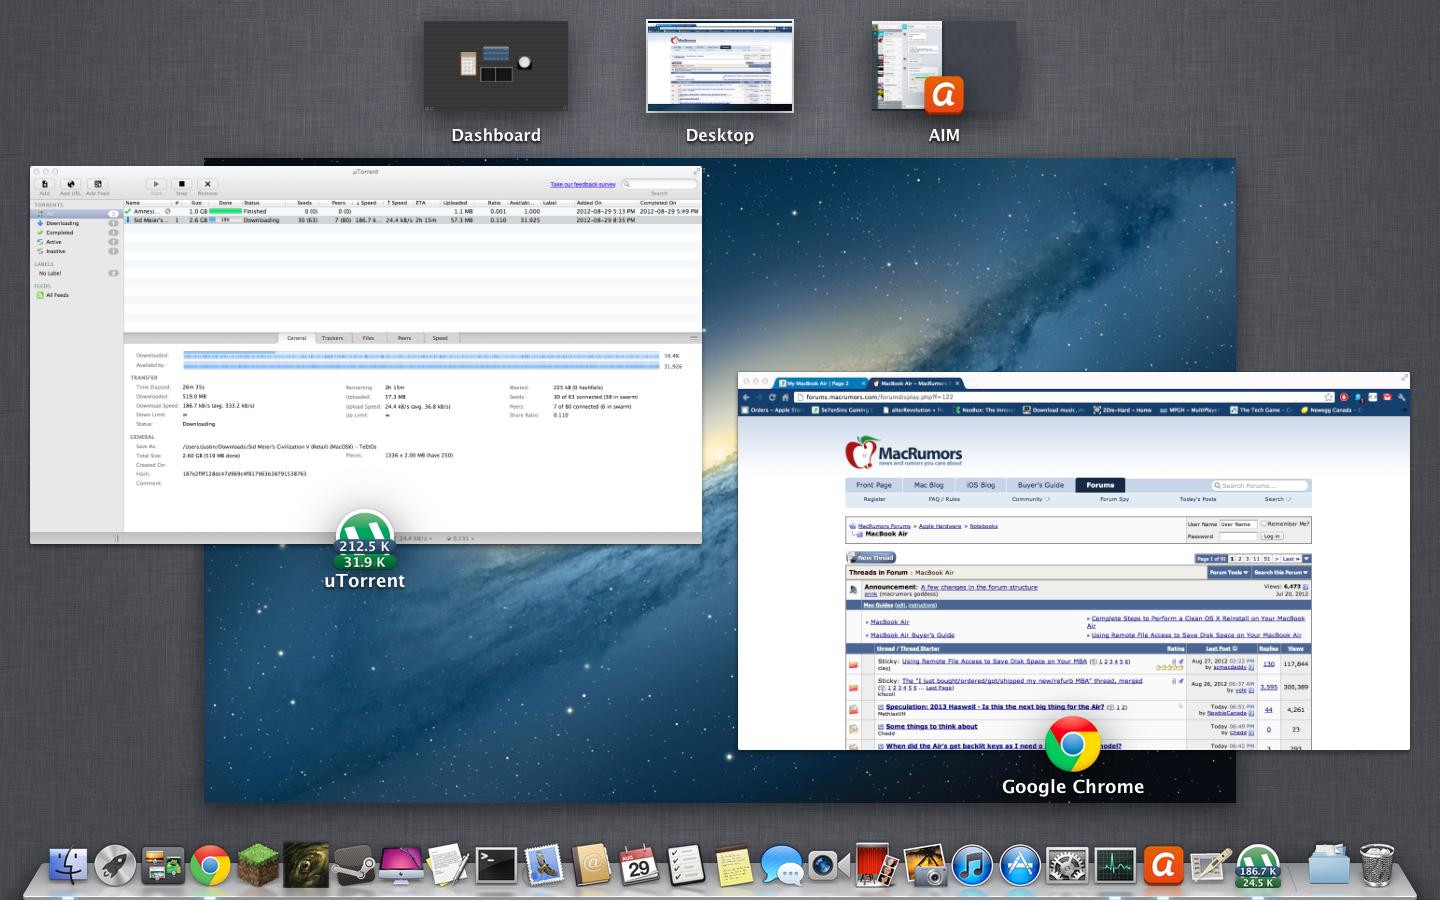Click uTorrent search field

point(659,184)
